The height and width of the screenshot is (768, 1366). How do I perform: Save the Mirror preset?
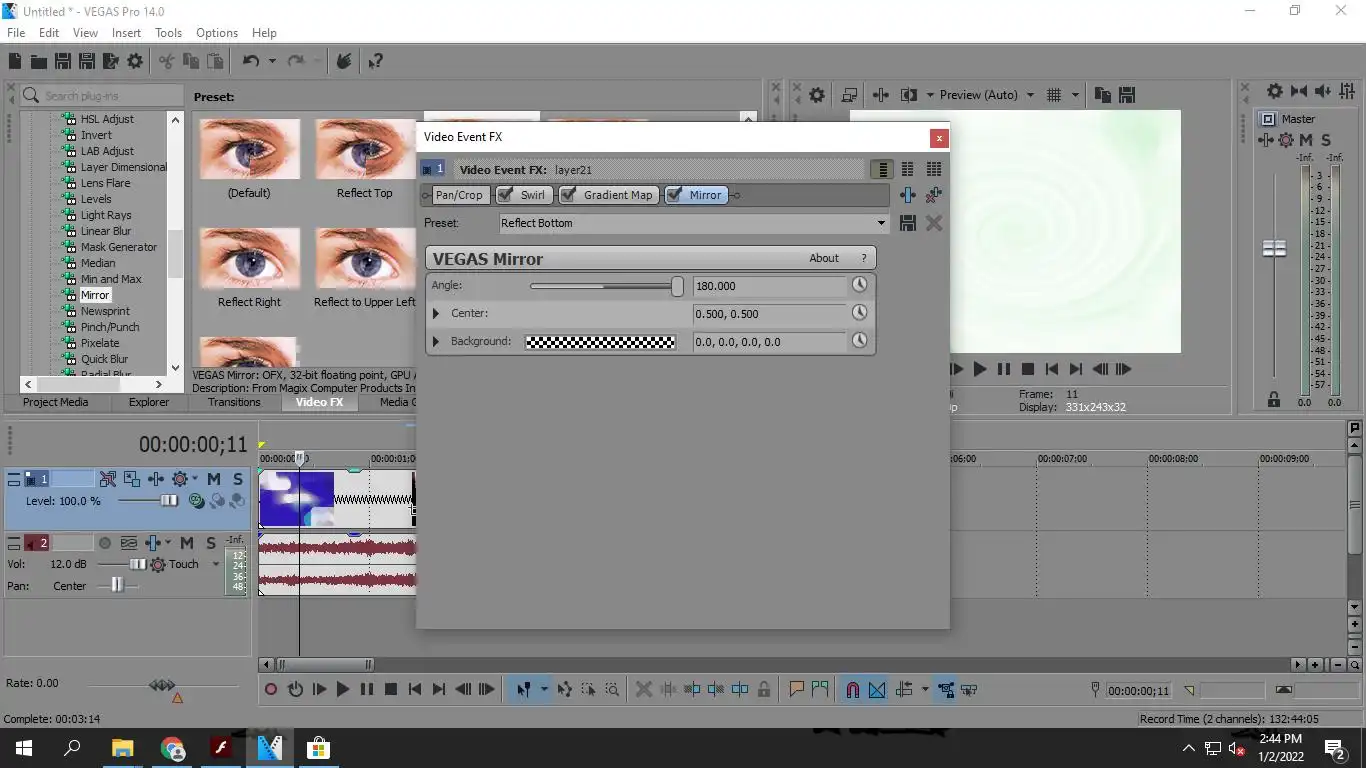pos(907,223)
